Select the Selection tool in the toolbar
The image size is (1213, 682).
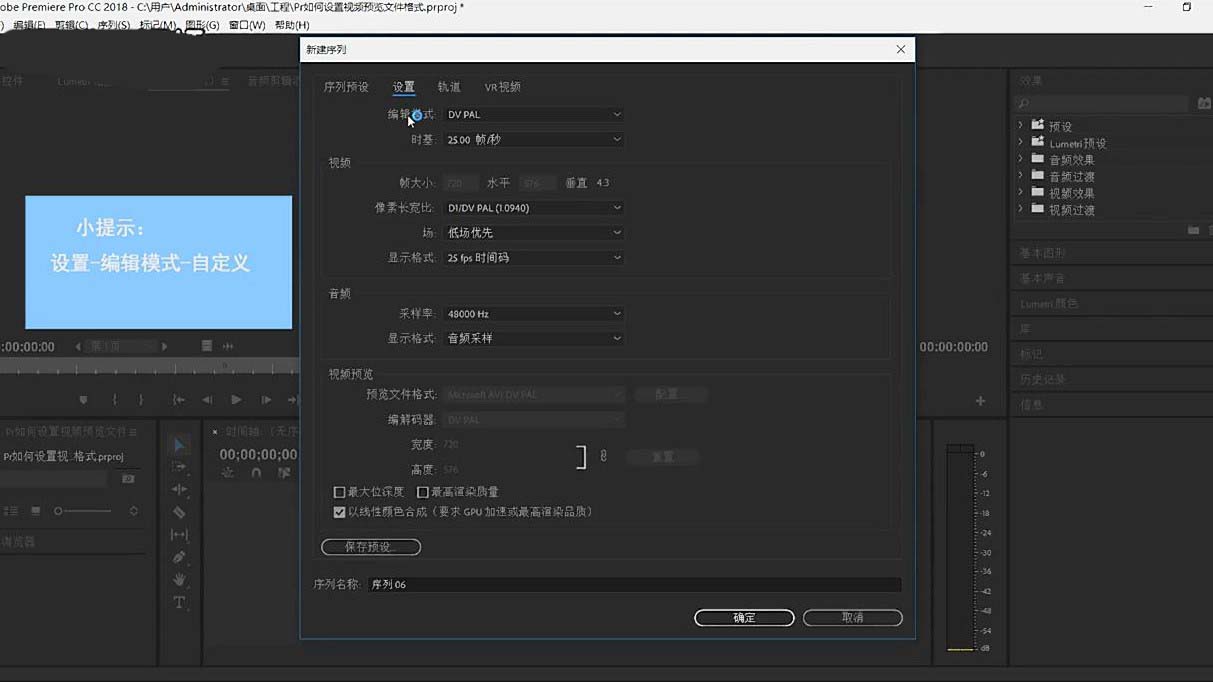(x=180, y=443)
